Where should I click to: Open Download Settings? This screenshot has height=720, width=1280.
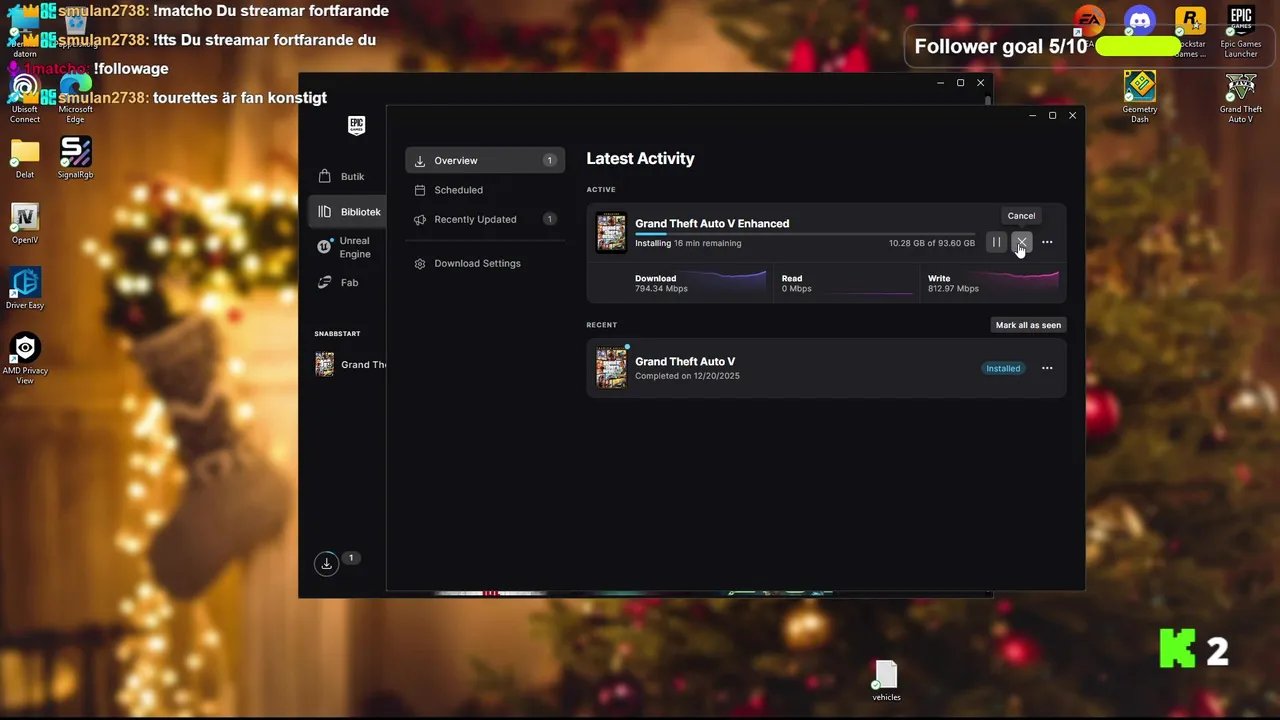coord(485,263)
